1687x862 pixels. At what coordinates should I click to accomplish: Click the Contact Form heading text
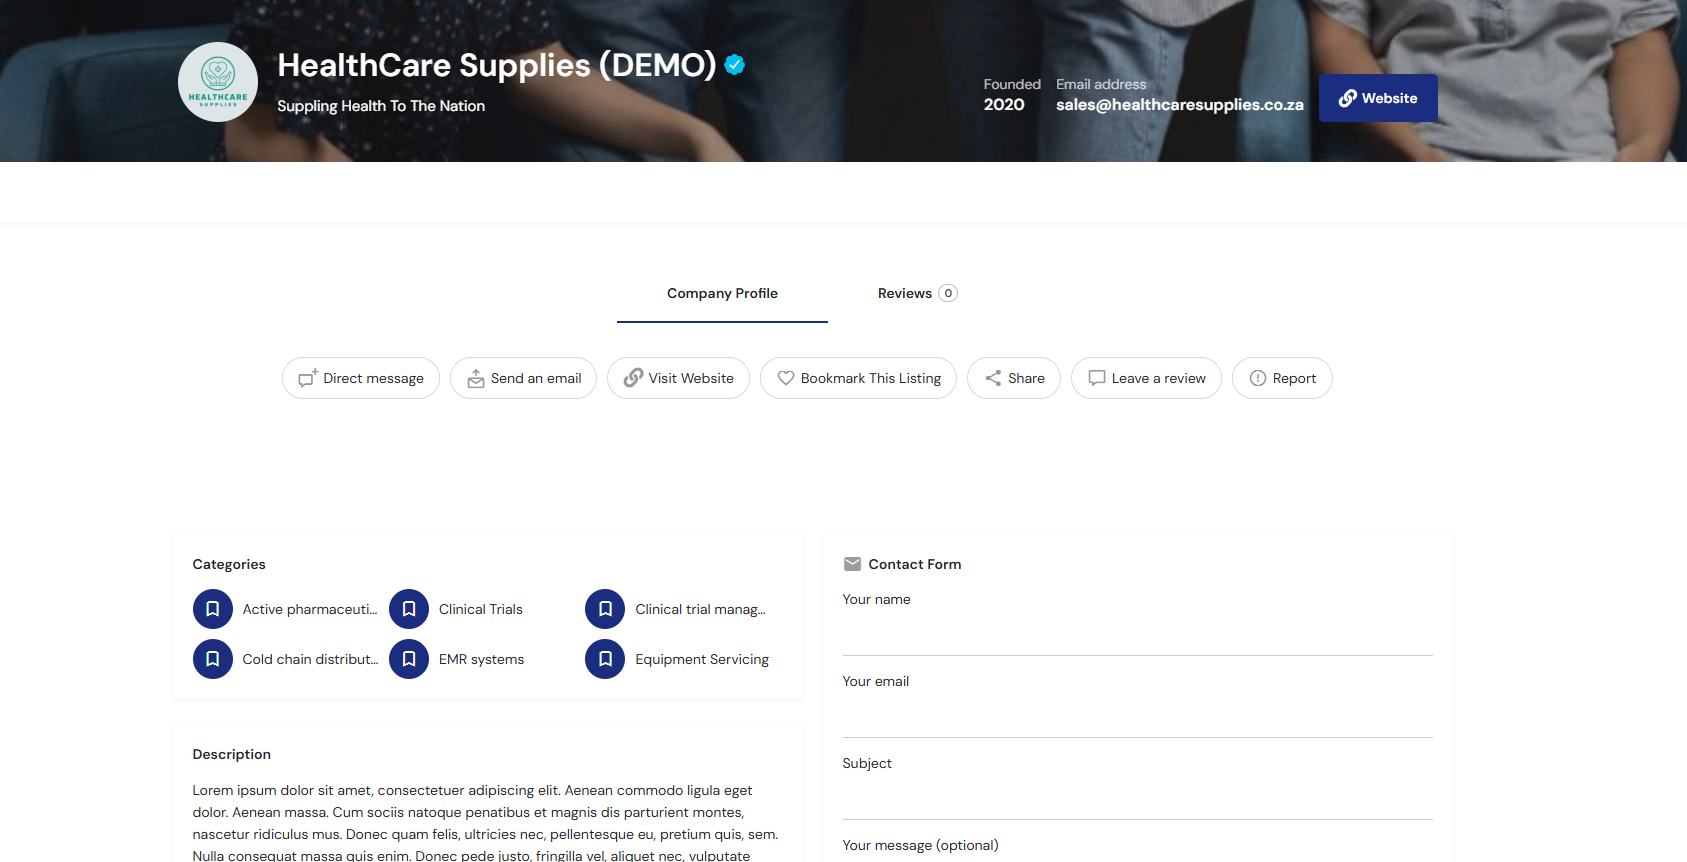point(915,564)
